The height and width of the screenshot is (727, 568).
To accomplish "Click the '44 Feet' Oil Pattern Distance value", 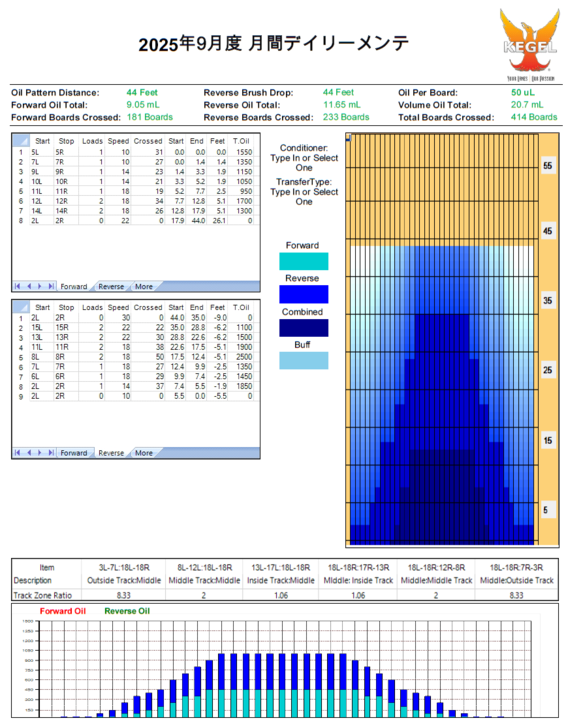I will 142,92.
